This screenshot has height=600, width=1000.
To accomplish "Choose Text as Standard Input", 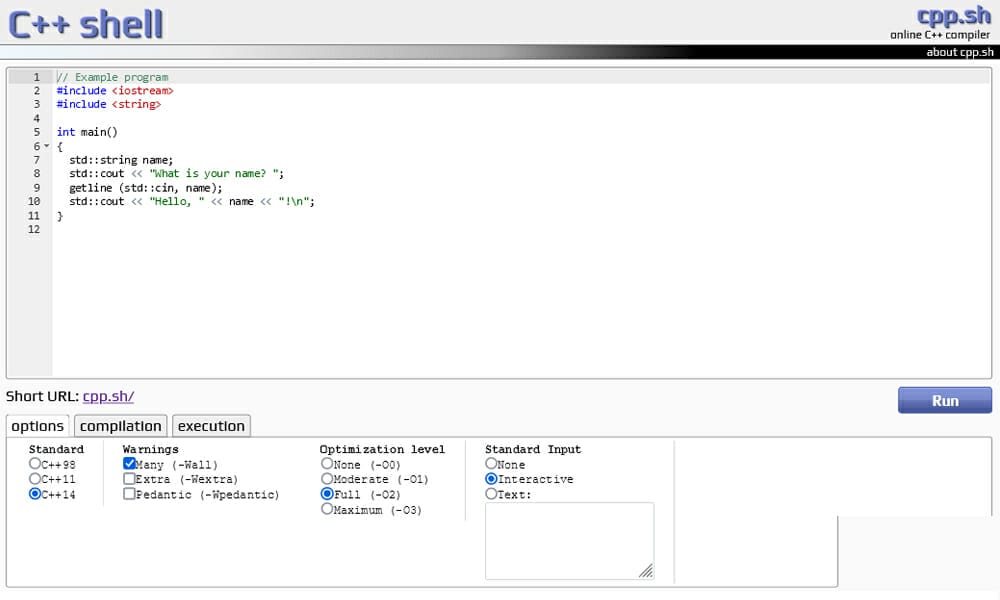I will pyautogui.click(x=489, y=494).
